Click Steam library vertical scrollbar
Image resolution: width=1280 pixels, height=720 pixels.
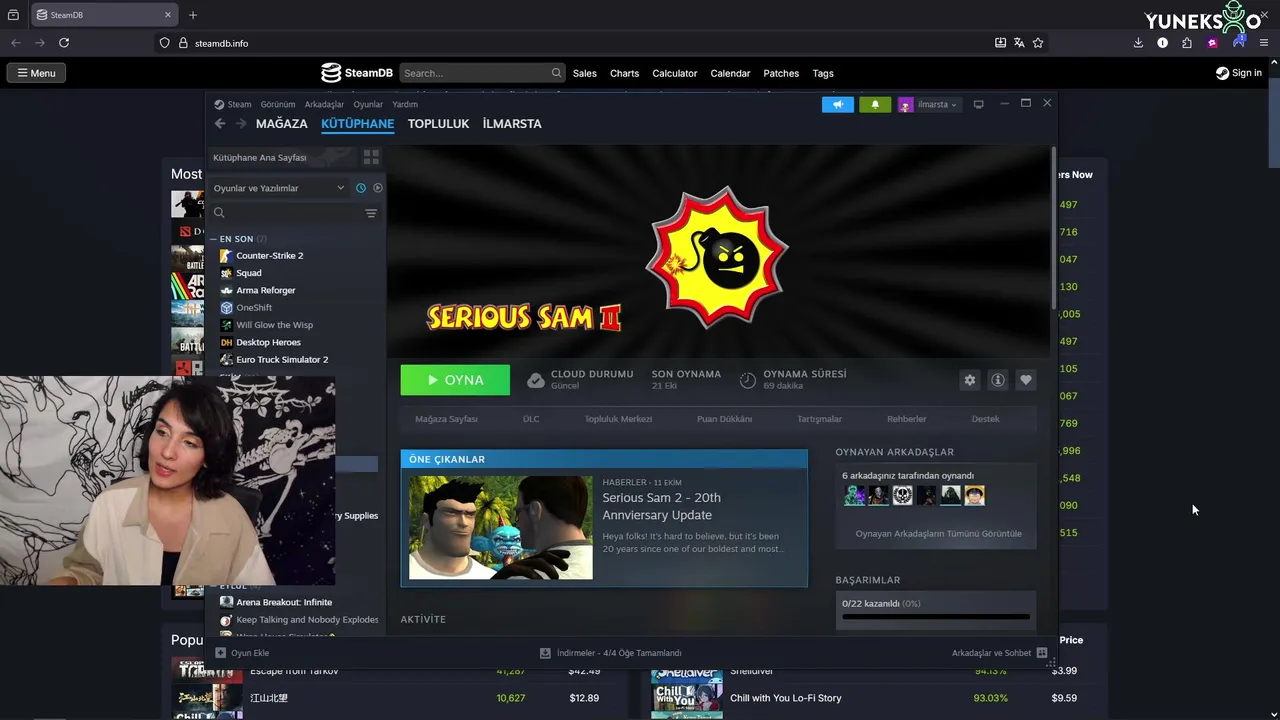coord(1054,230)
